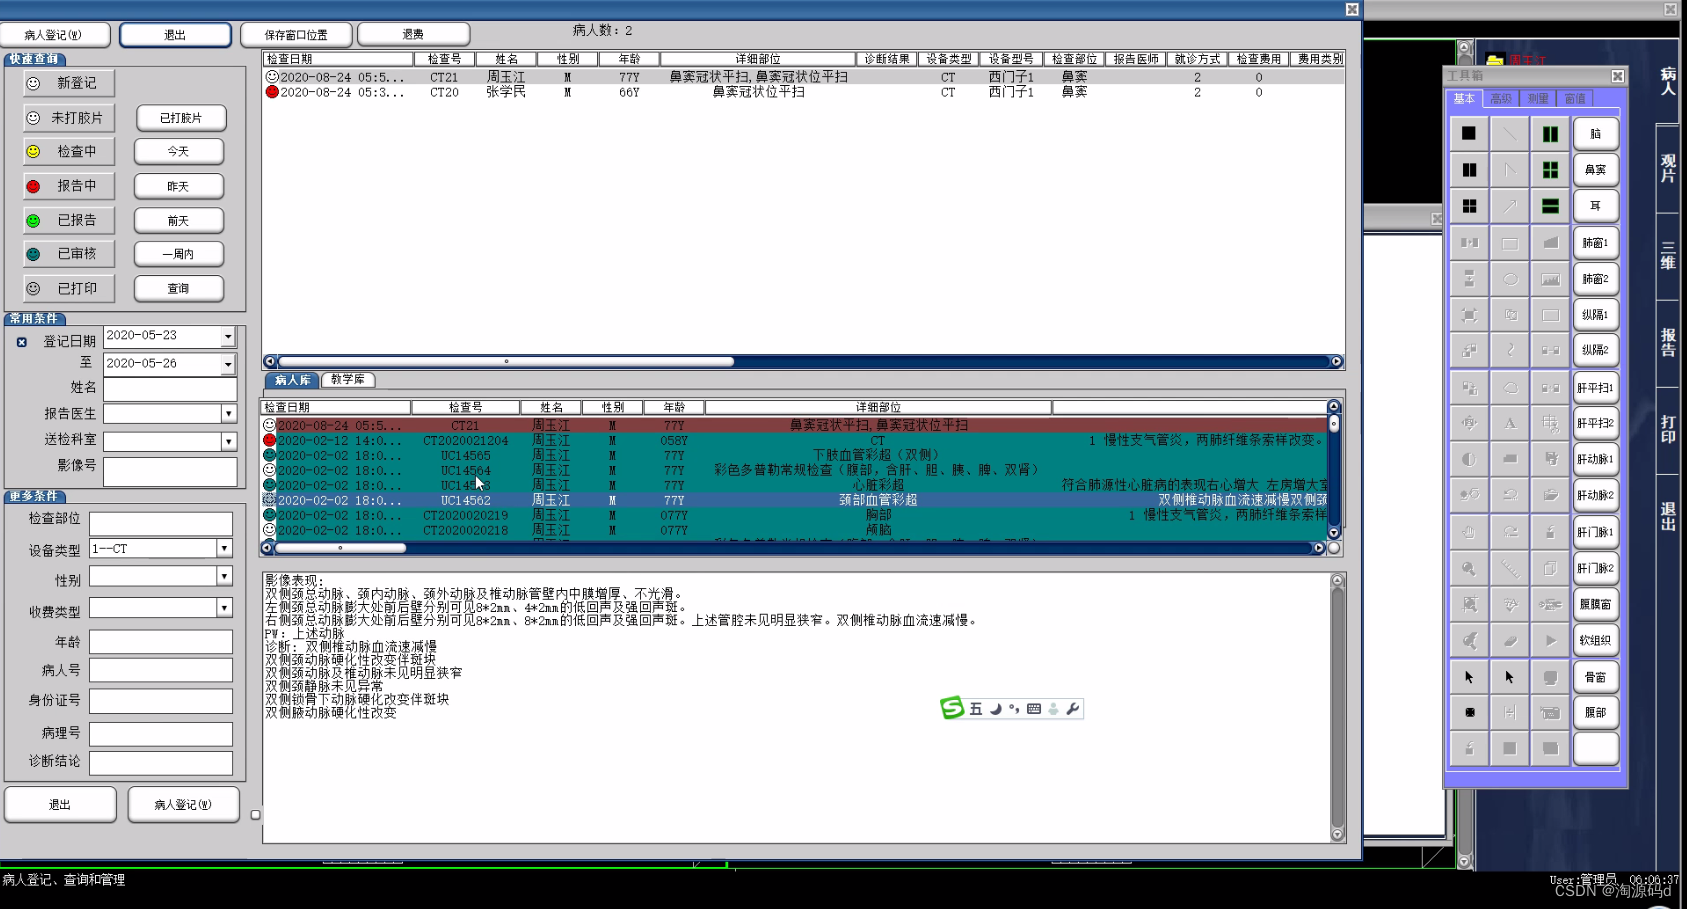The height and width of the screenshot is (909, 1687).
Task: Pick the arrow annotation tool
Action: click(x=1510, y=206)
